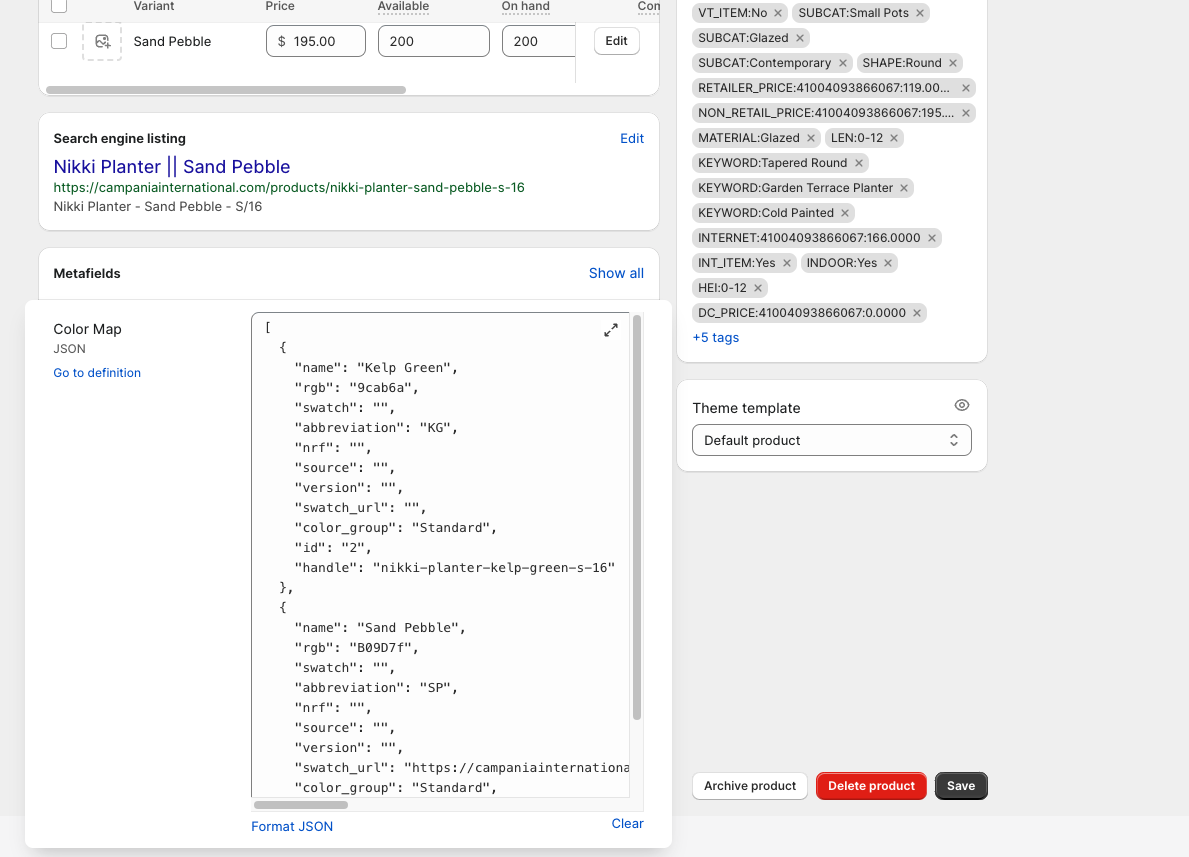The height and width of the screenshot is (857, 1189).
Task: Open the Theme template dropdown
Action: (831, 440)
